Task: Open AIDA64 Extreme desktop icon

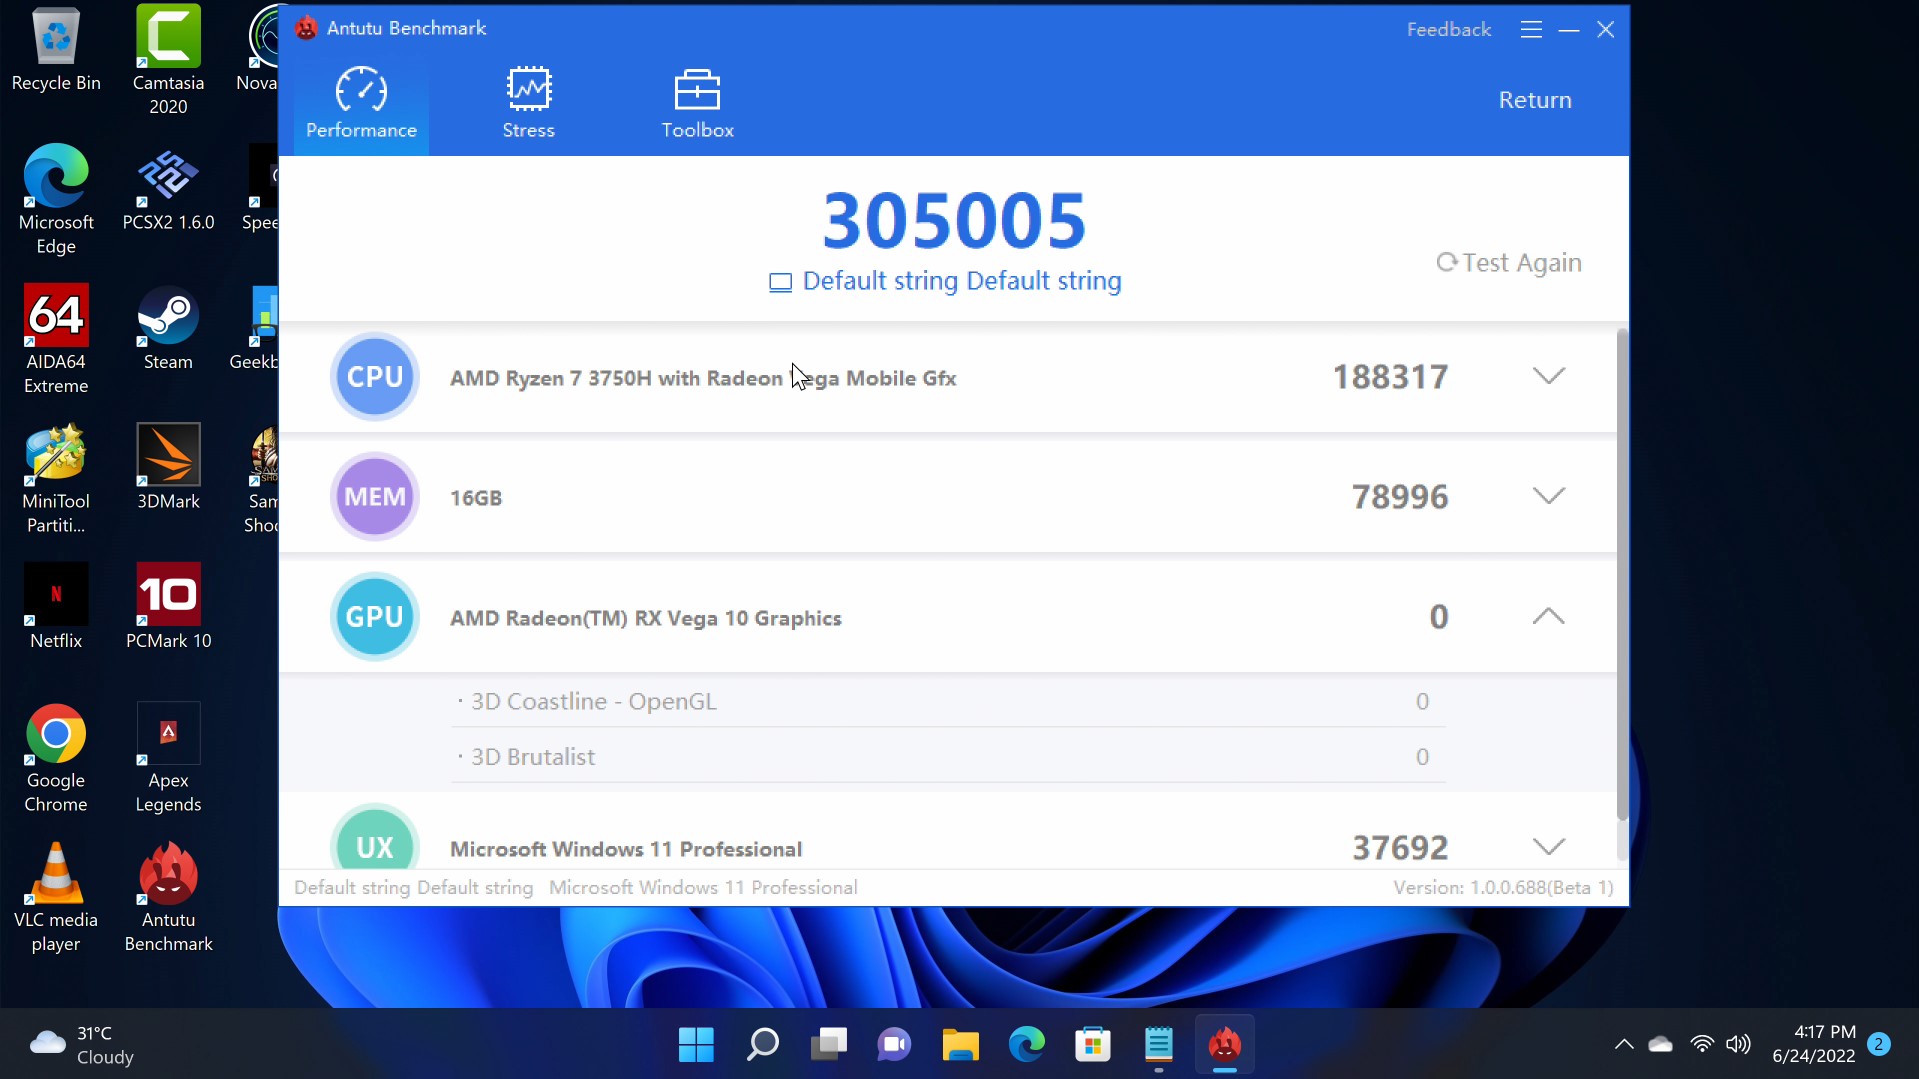Action: pos(56,340)
